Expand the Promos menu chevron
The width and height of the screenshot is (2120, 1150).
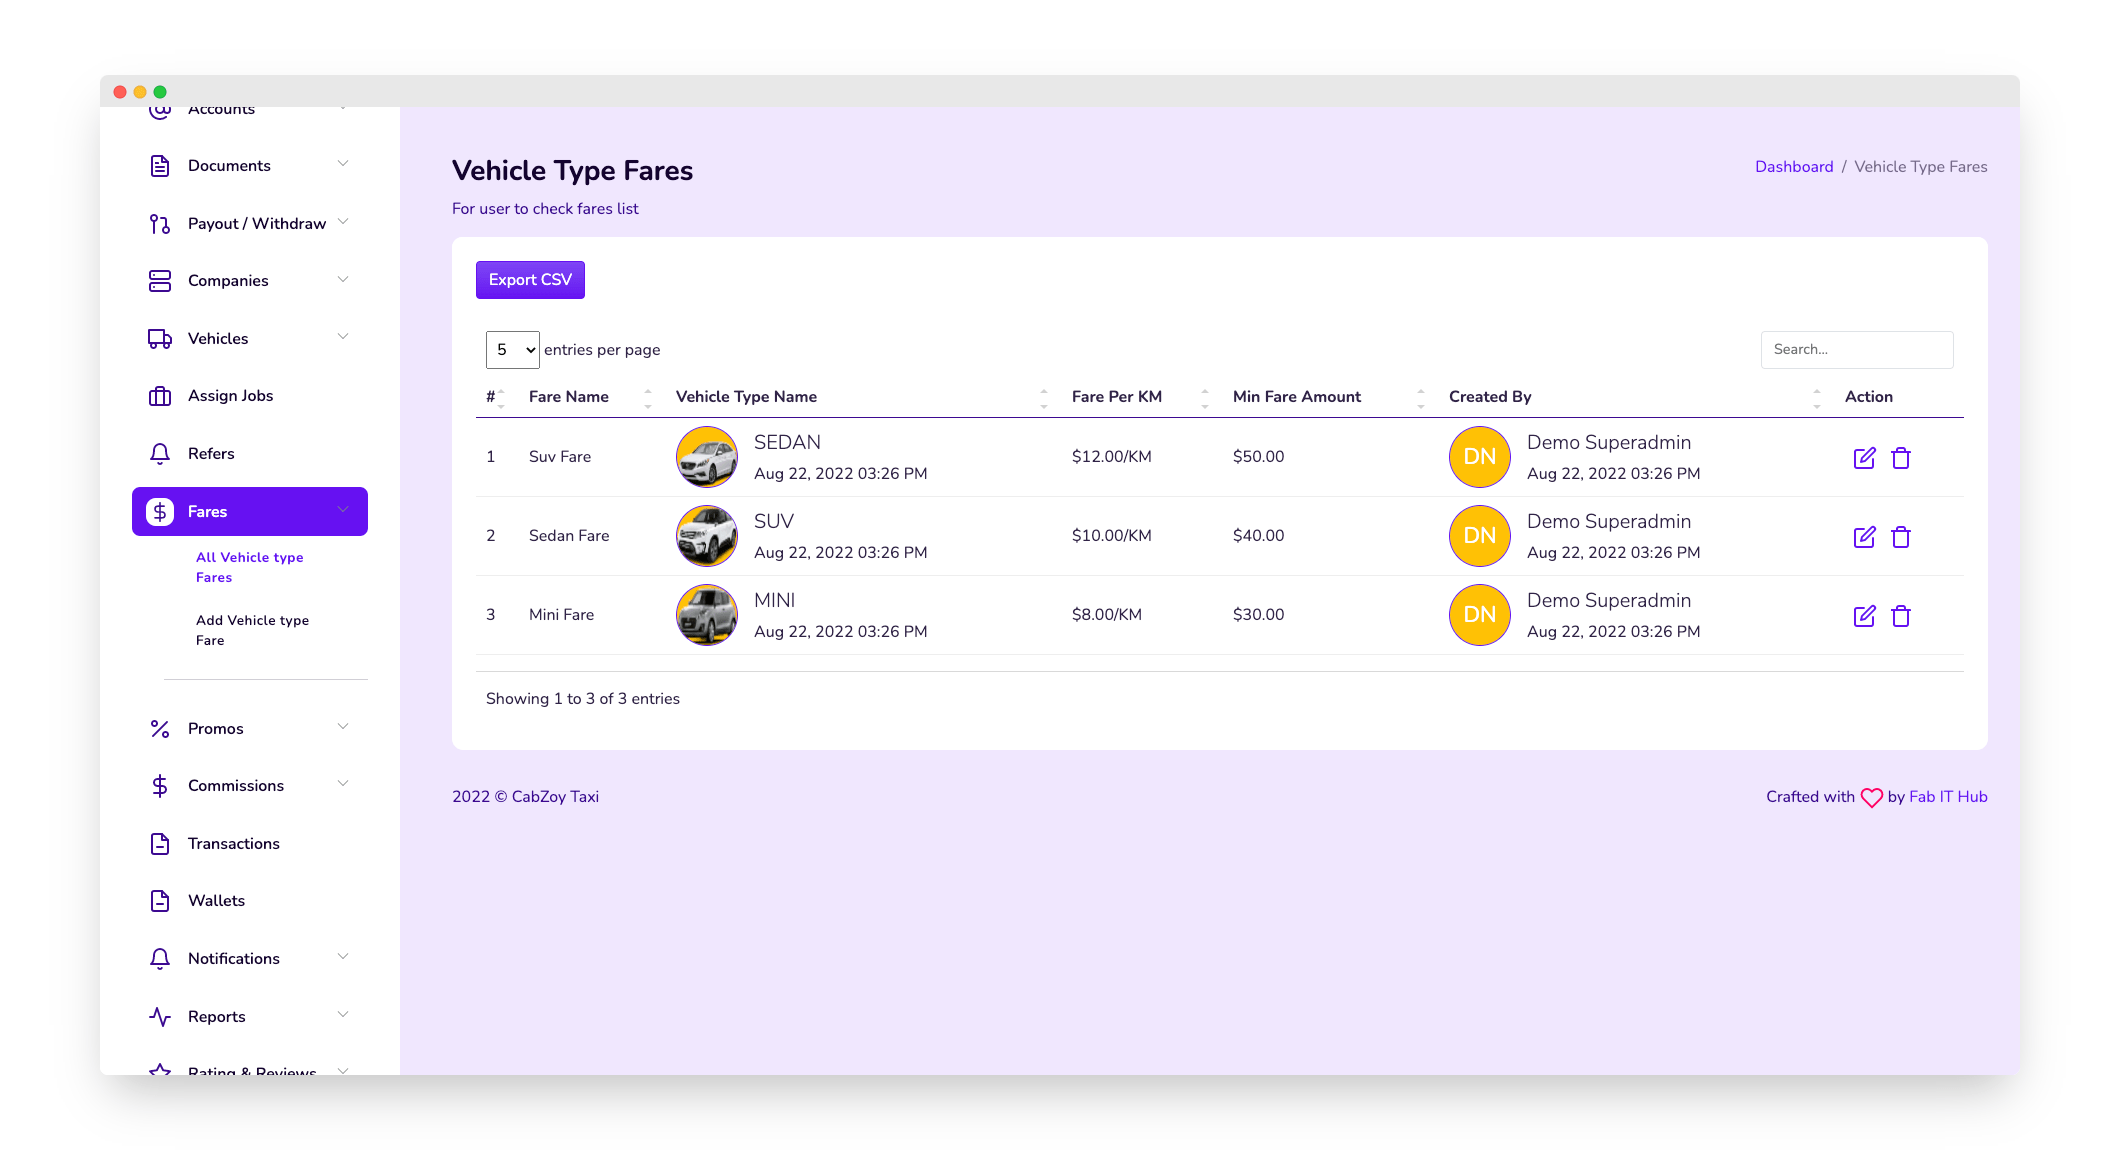point(343,727)
